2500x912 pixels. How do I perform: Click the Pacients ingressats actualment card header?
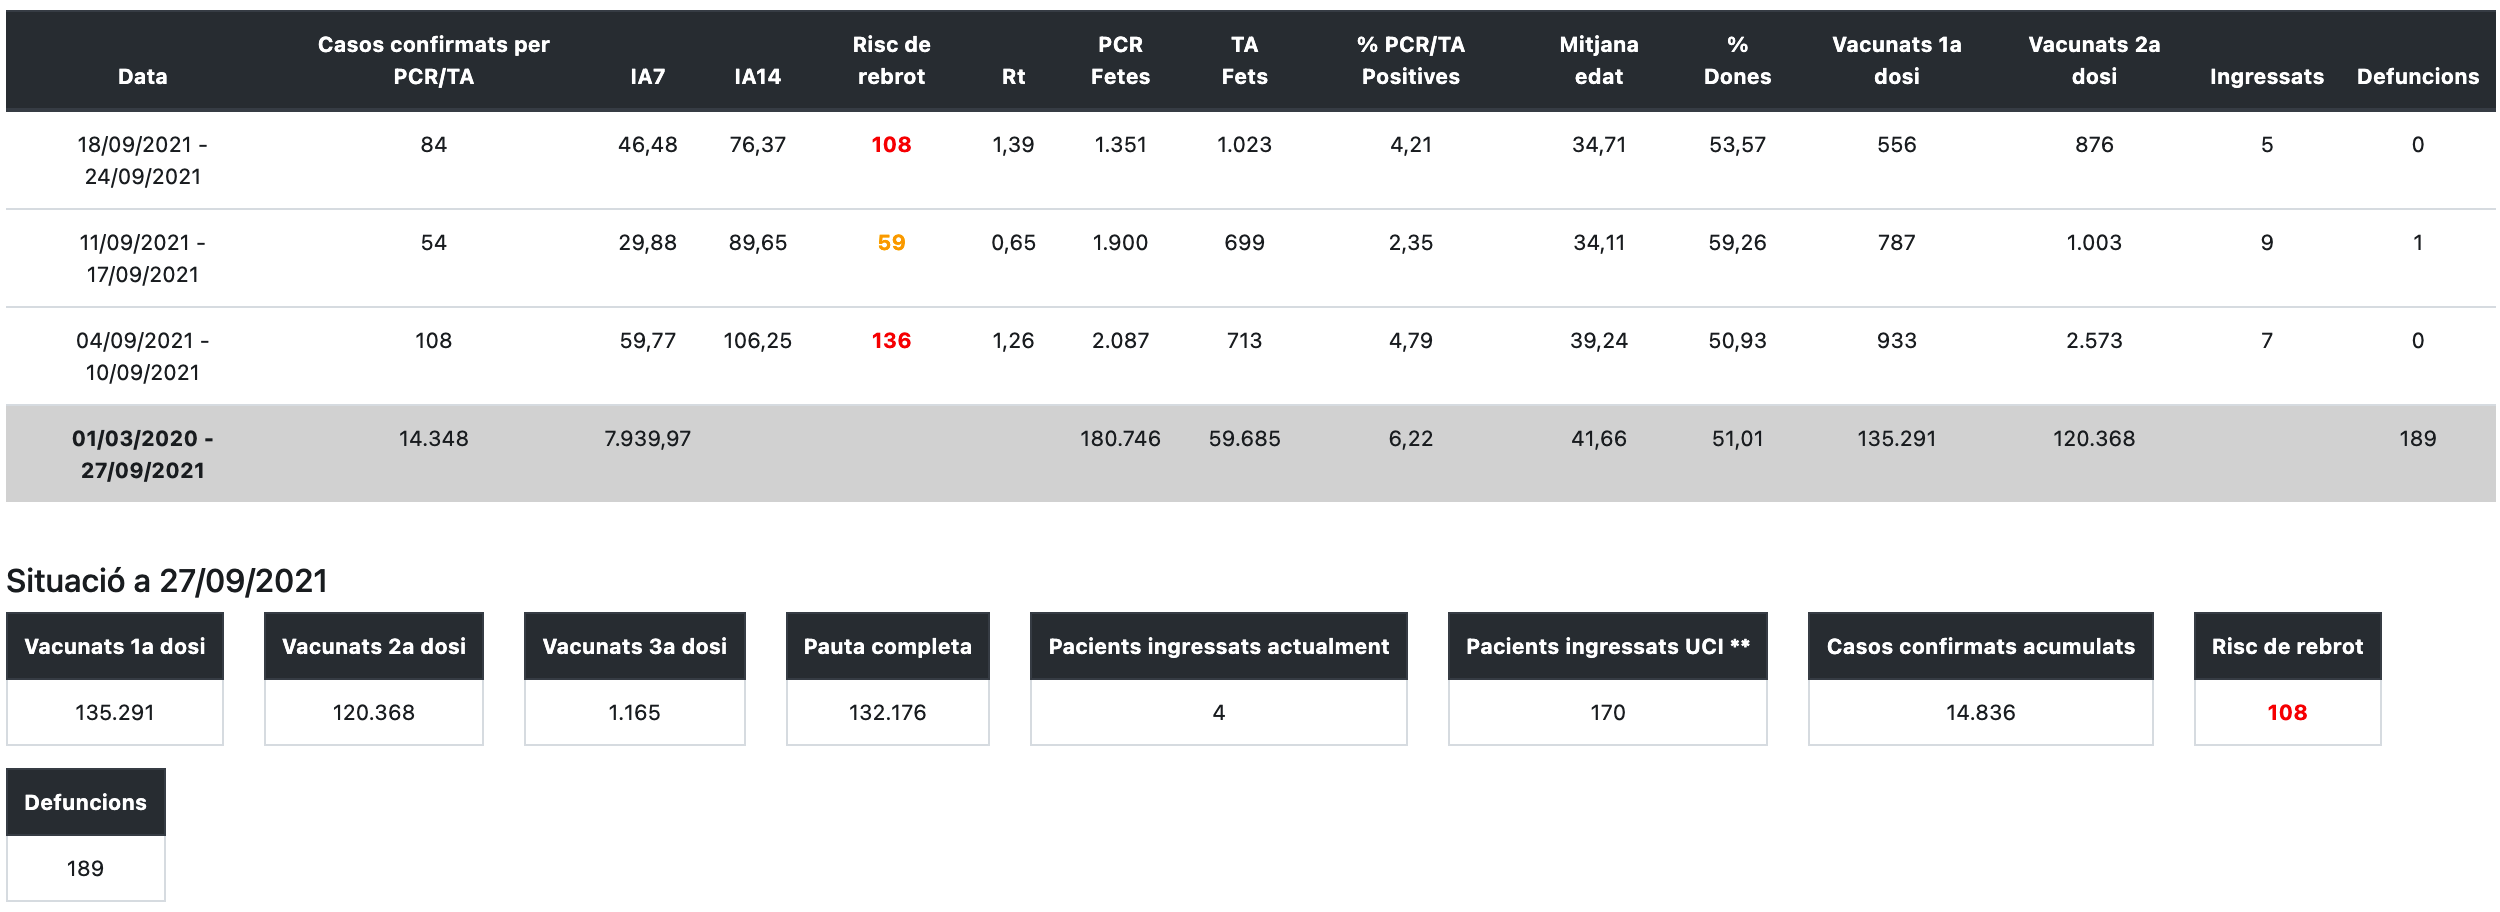tap(1218, 646)
